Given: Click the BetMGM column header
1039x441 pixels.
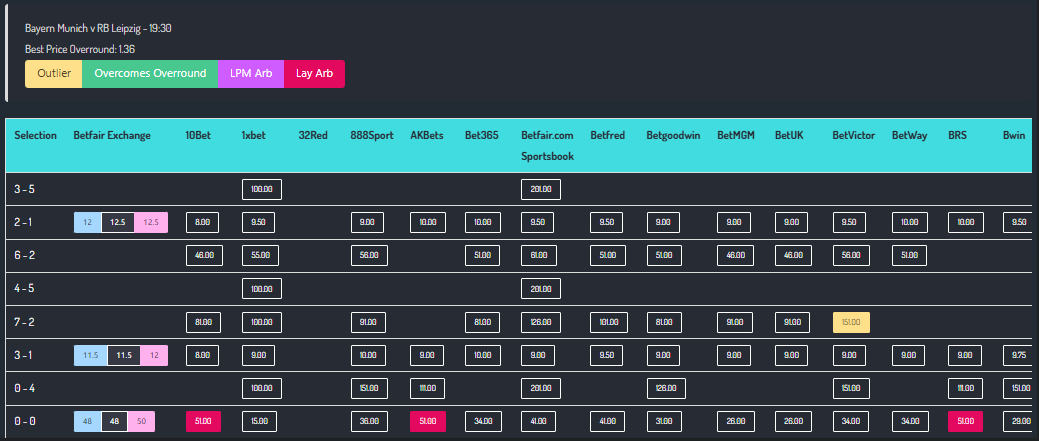Looking at the screenshot, I should tap(736, 136).
